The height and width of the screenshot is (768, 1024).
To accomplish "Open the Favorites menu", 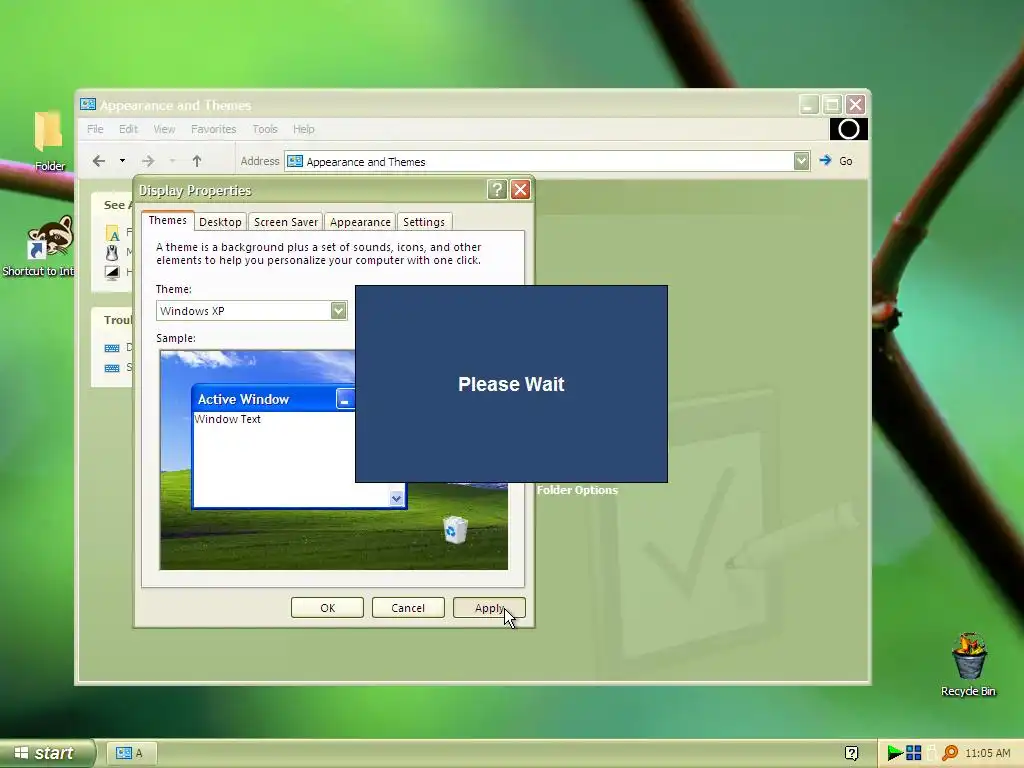I will click(x=214, y=129).
